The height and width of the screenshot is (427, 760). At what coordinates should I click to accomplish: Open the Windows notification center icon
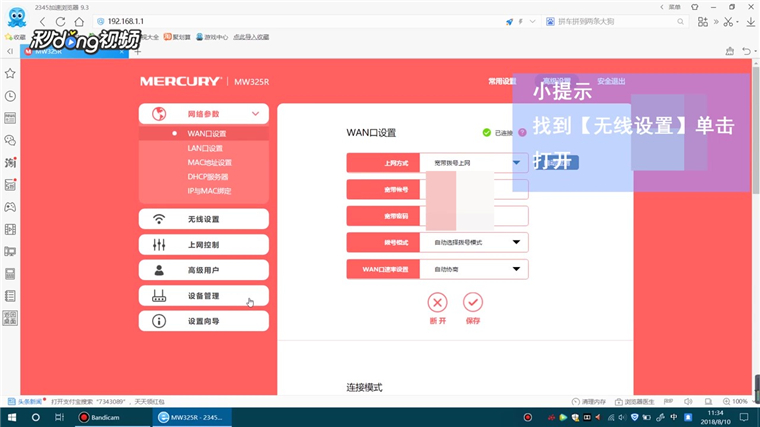pyautogui.click(x=744, y=417)
